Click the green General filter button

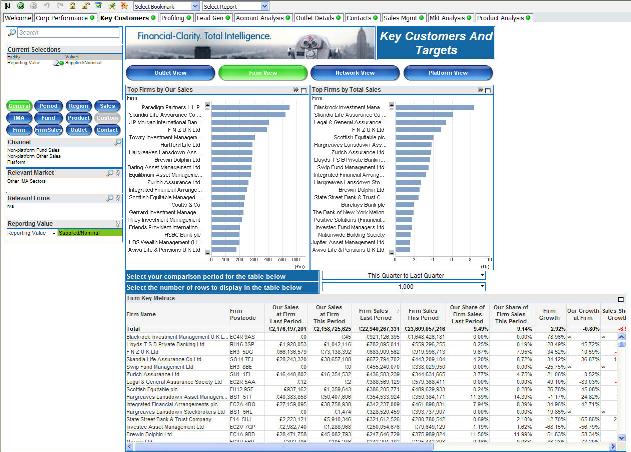click(19, 106)
